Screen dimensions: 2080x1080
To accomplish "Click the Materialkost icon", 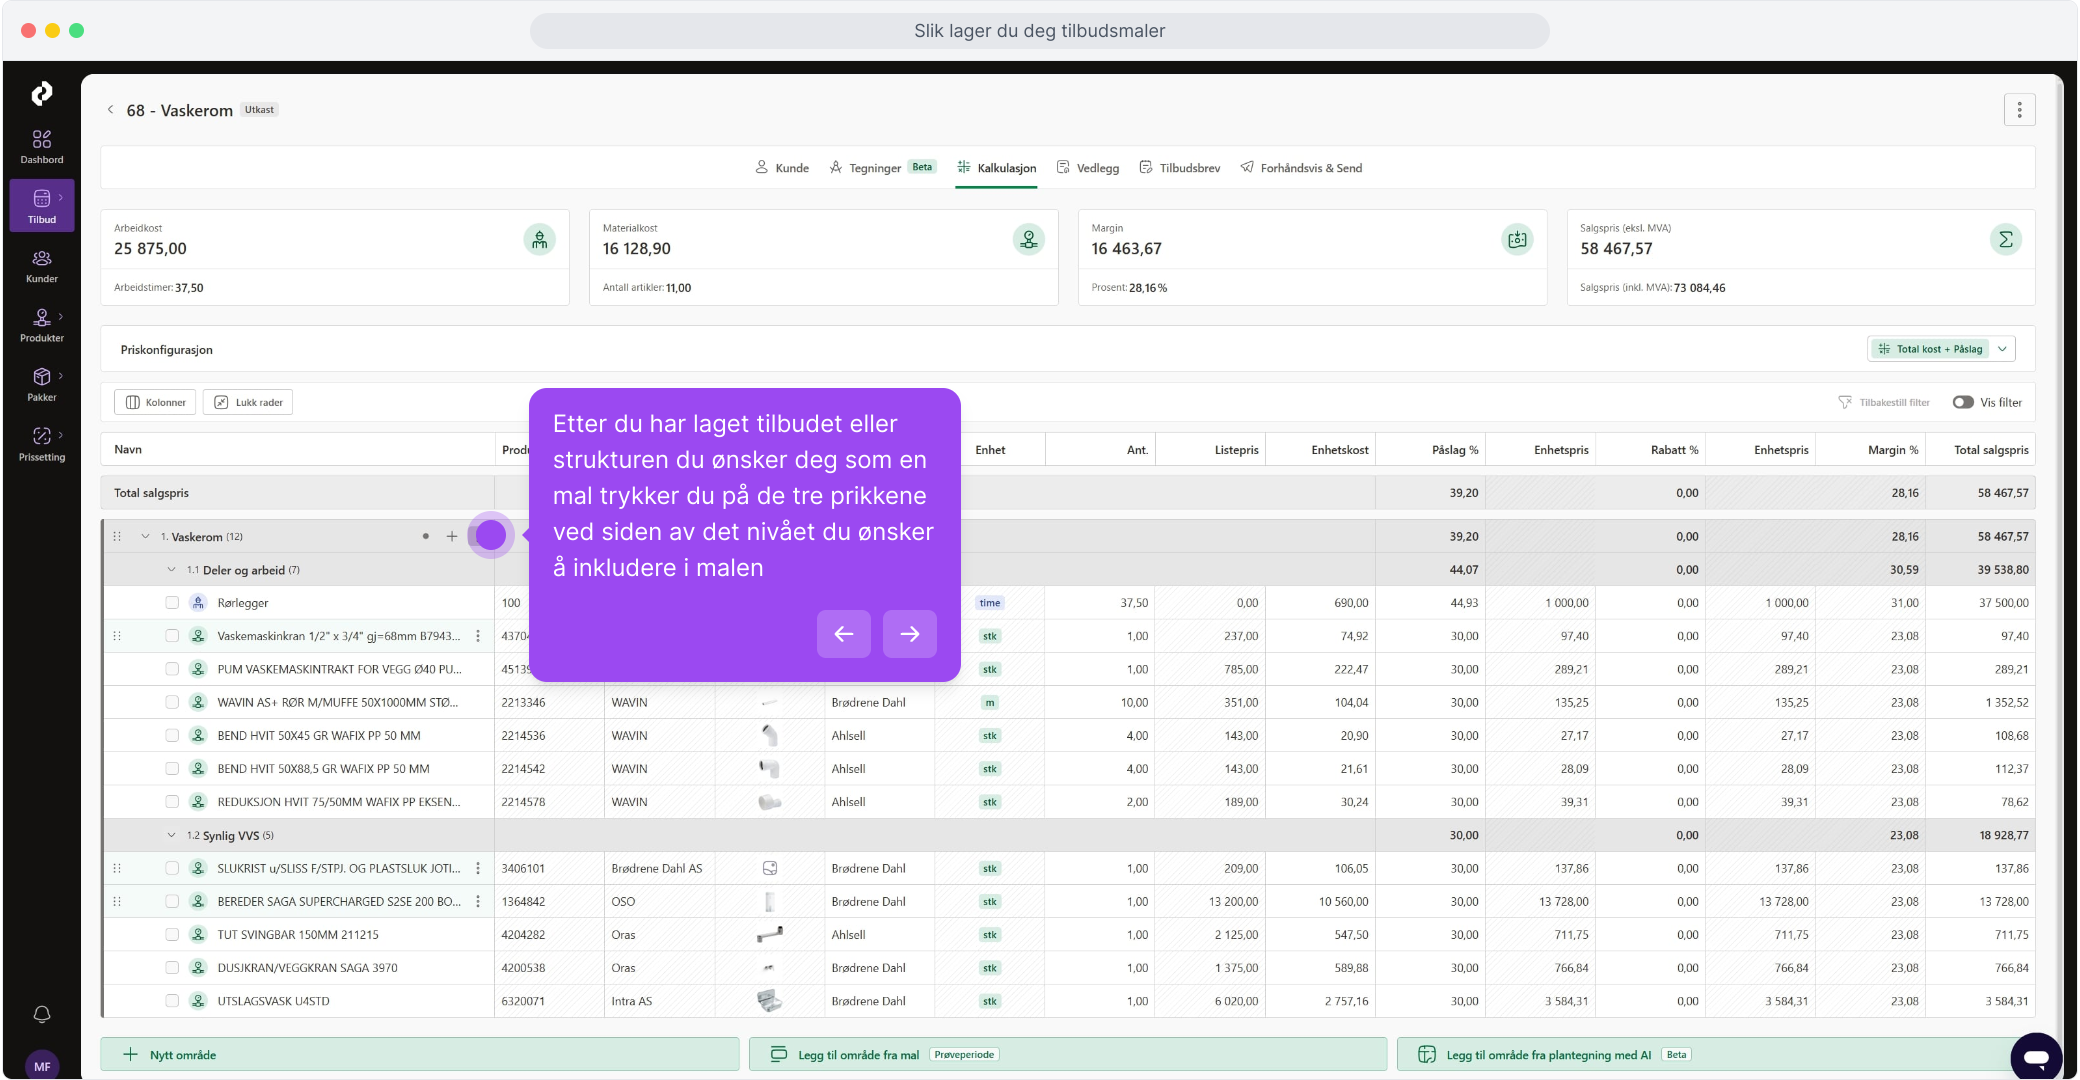I will pyautogui.click(x=1028, y=239).
